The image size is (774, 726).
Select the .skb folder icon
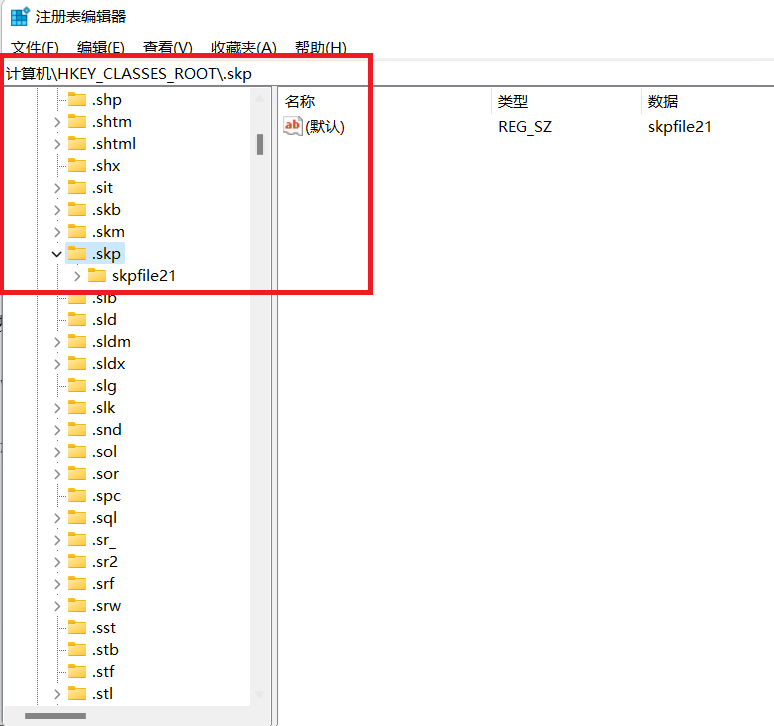(77, 210)
